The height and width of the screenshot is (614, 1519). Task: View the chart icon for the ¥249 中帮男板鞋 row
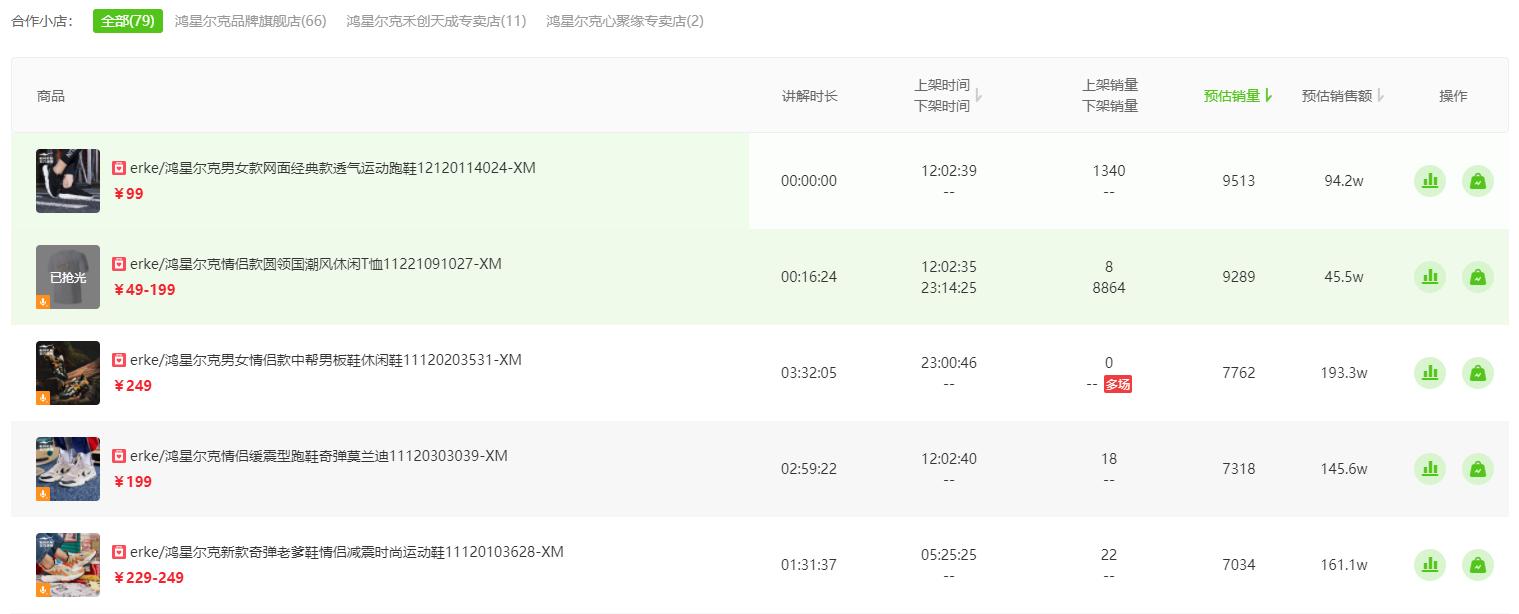pyautogui.click(x=1430, y=373)
